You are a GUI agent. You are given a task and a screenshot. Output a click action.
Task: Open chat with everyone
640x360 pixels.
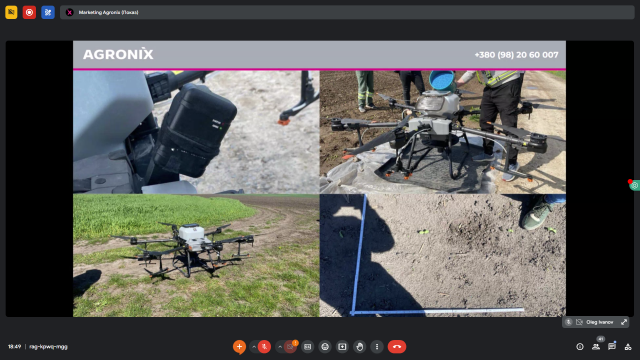pos(612,347)
